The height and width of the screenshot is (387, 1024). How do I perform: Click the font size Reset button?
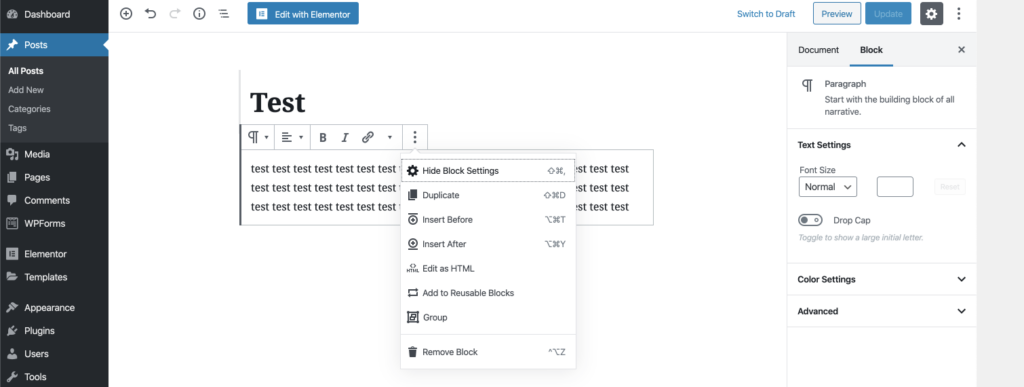950,187
